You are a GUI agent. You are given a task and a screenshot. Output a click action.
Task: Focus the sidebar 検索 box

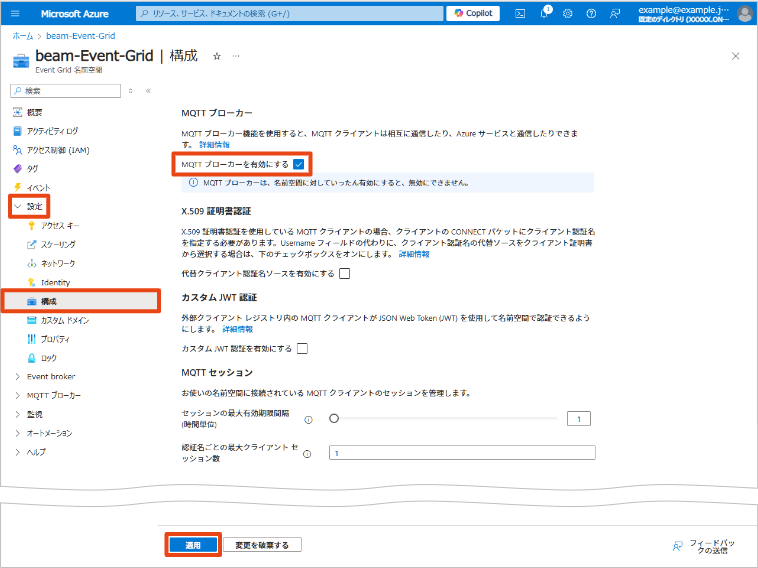pyautogui.click(x=65, y=91)
